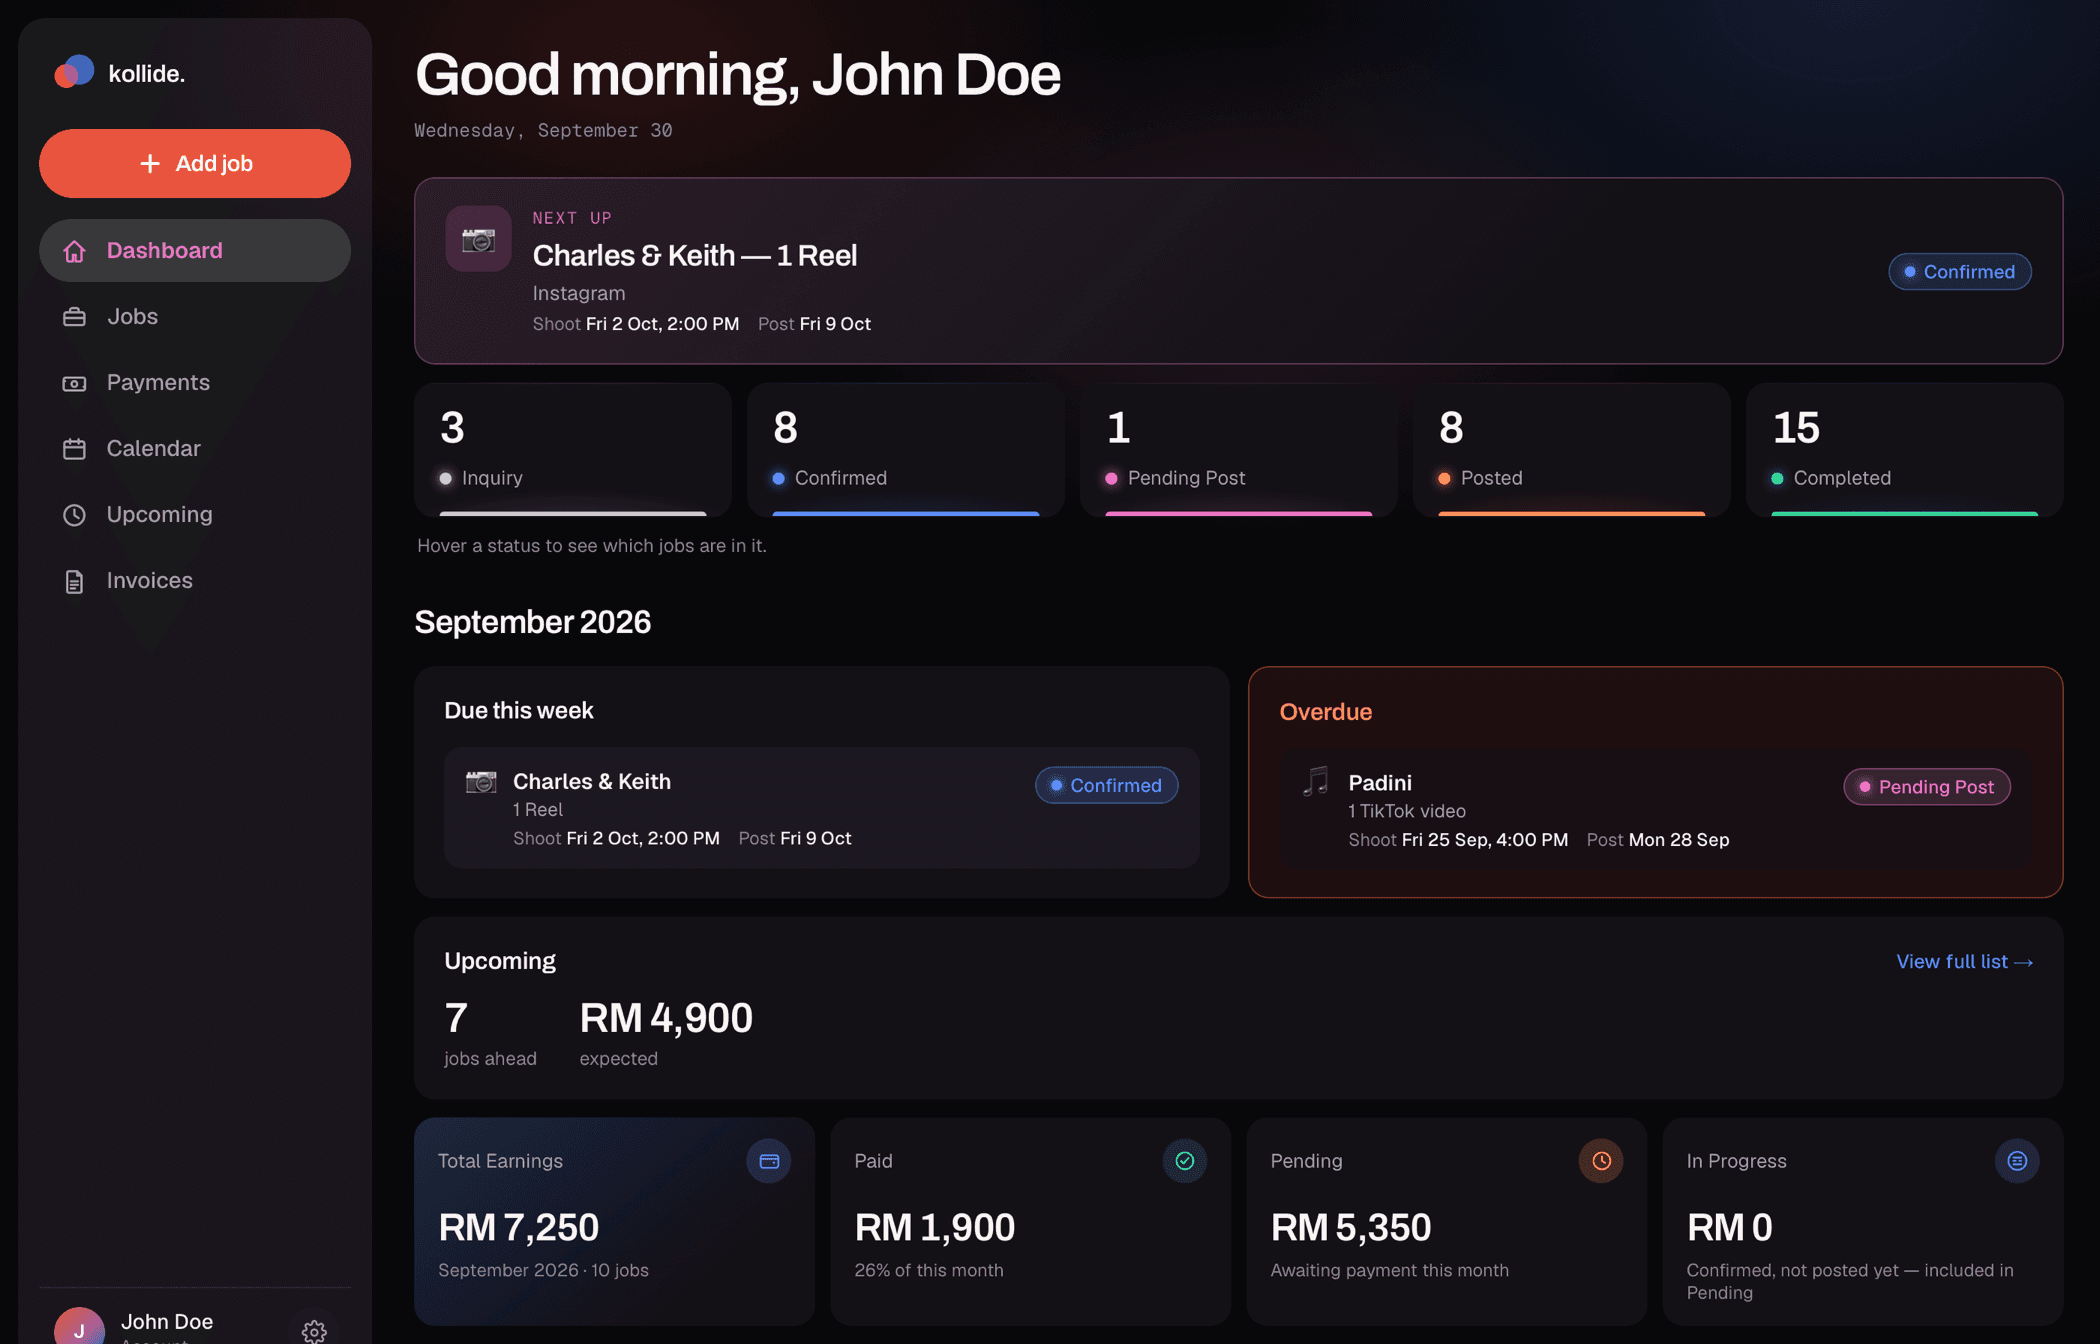
Task: Open the Charles & Keith — 1 Reel heading
Action: [x=695, y=255]
